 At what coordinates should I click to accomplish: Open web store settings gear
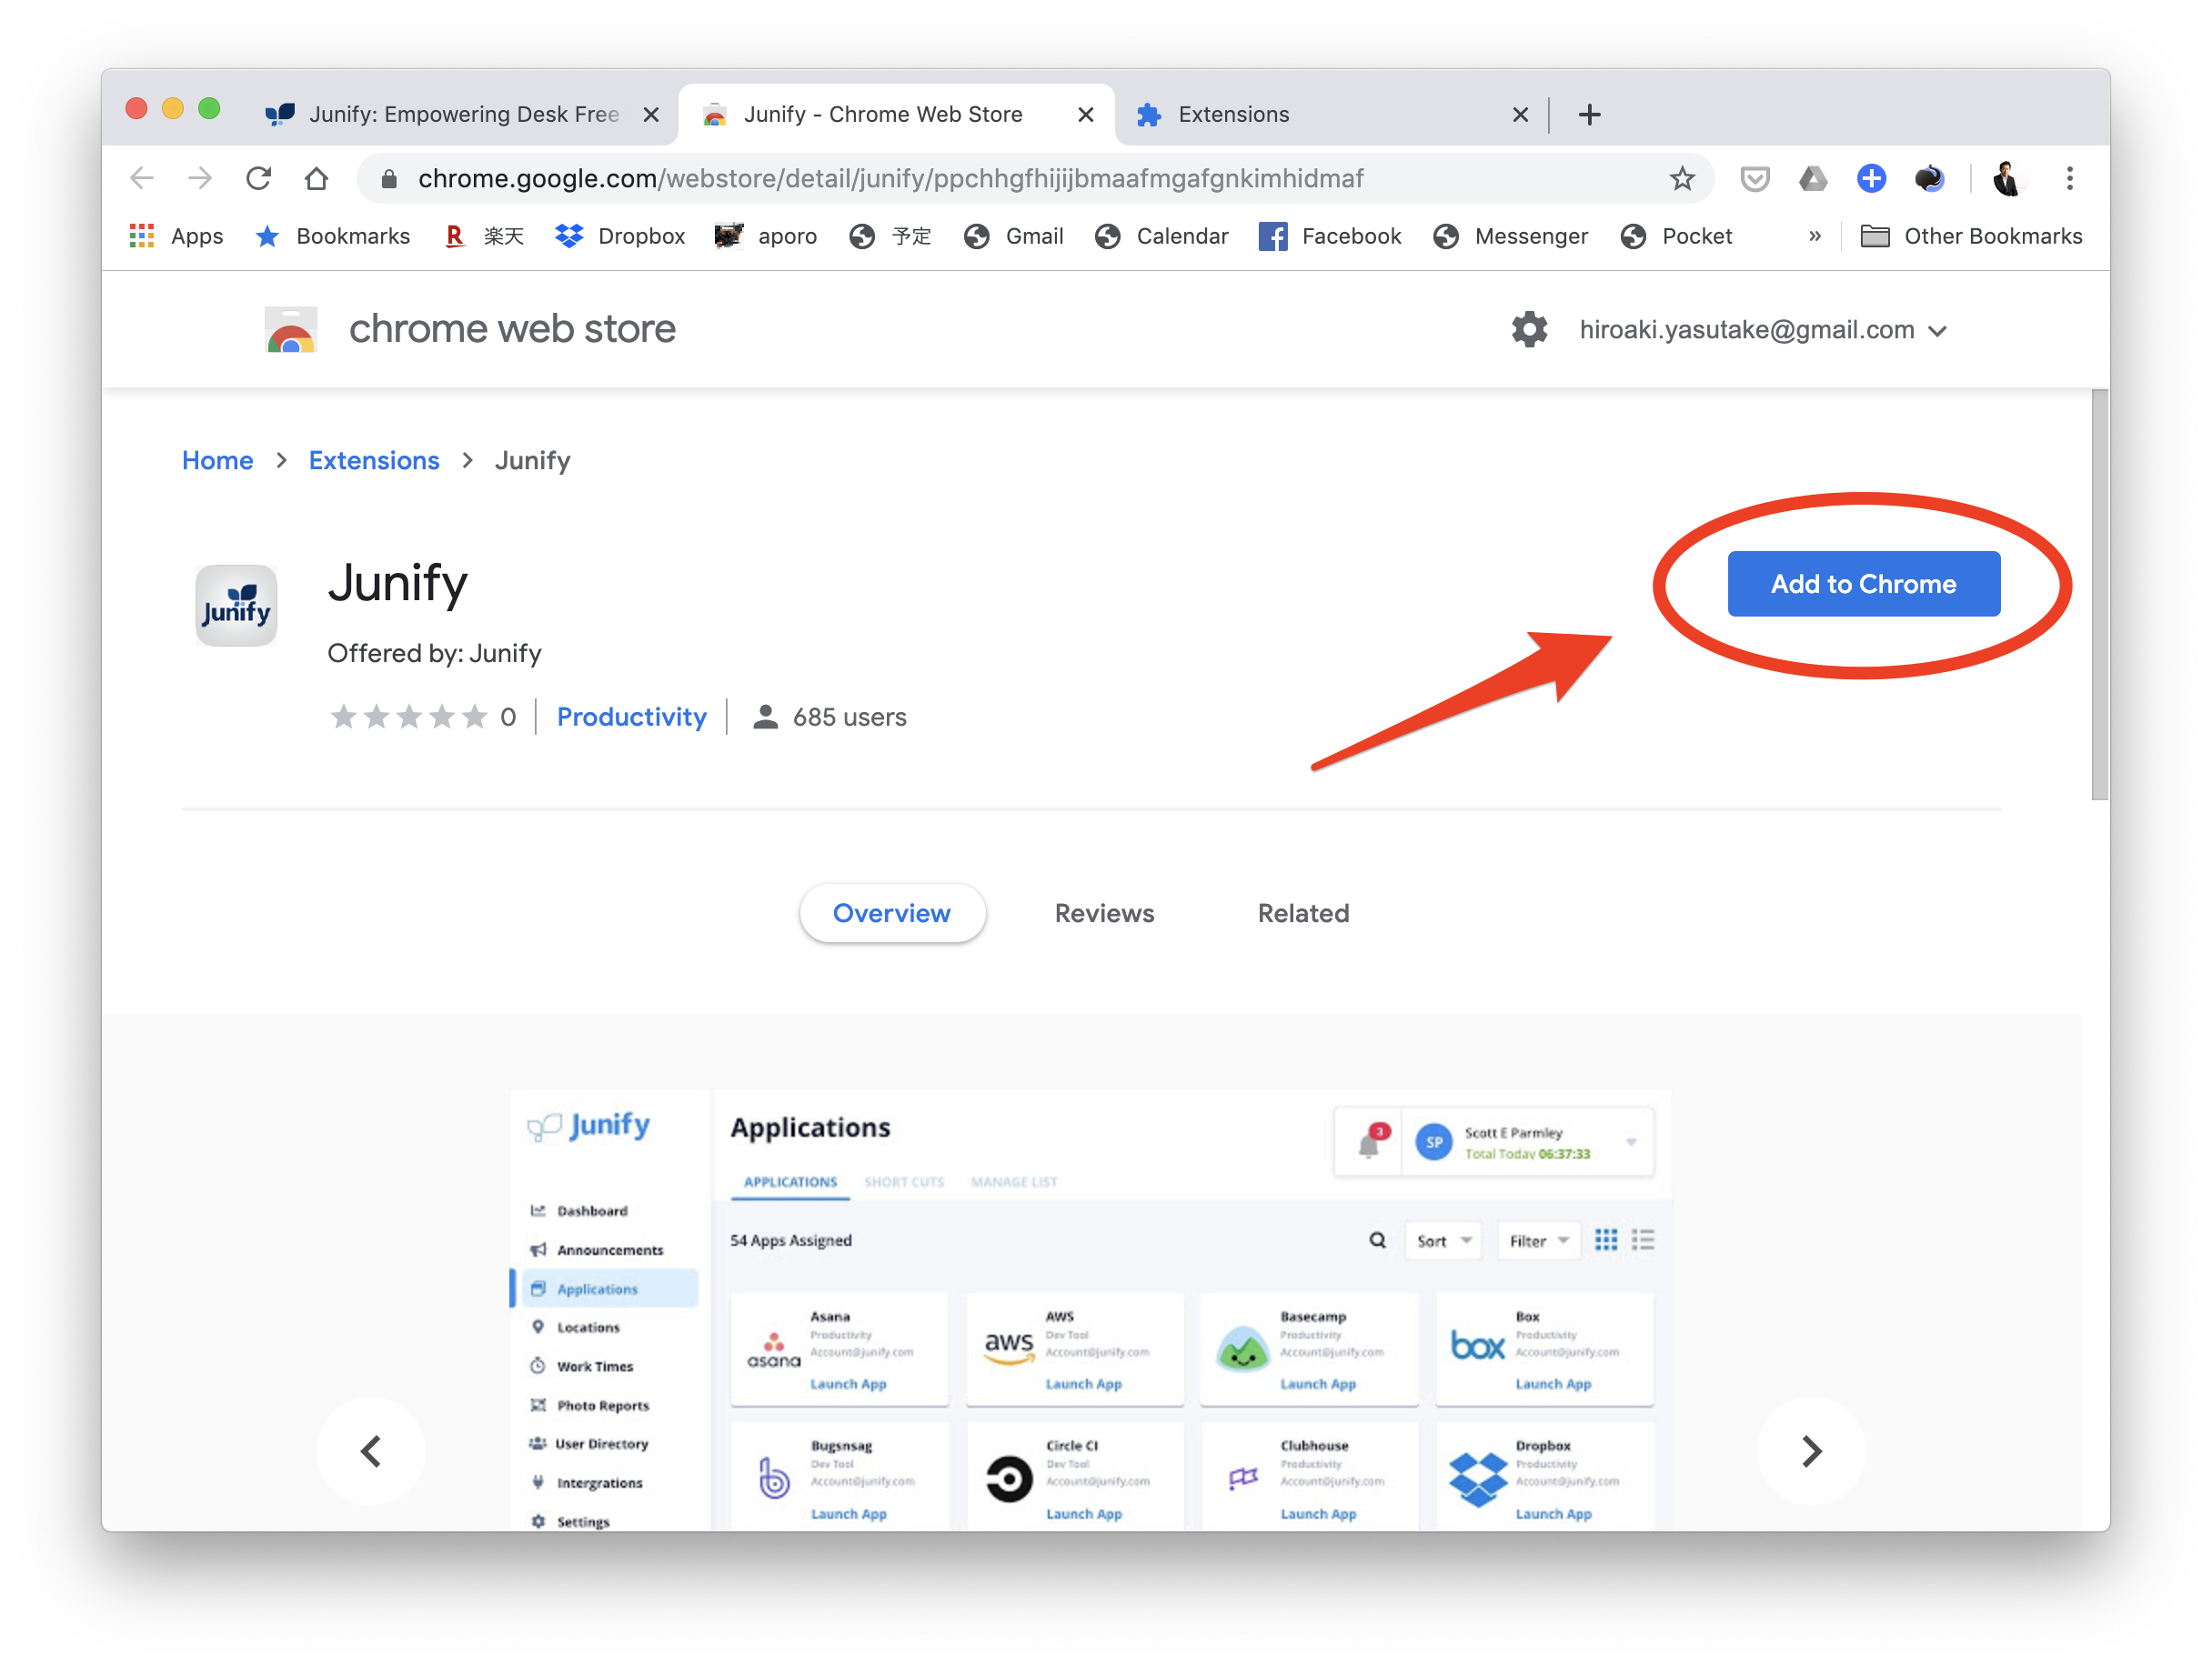coord(1529,329)
